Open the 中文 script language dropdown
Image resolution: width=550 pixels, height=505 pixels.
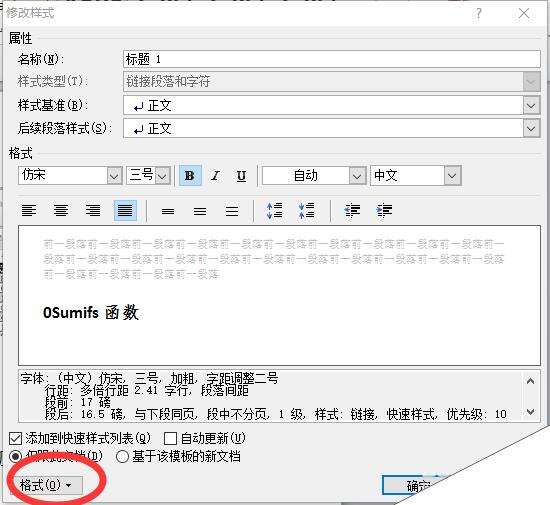[x=452, y=175]
